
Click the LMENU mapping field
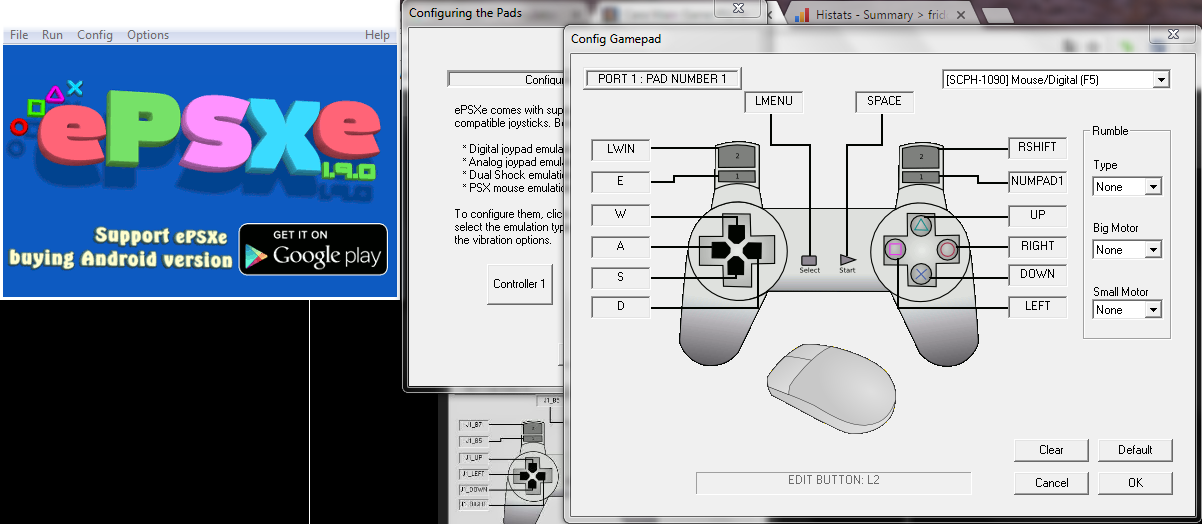pos(774,101)
